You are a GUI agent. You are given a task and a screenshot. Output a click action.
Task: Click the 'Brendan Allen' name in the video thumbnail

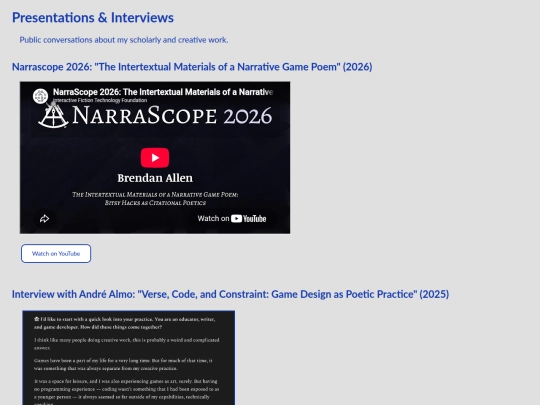155,178
